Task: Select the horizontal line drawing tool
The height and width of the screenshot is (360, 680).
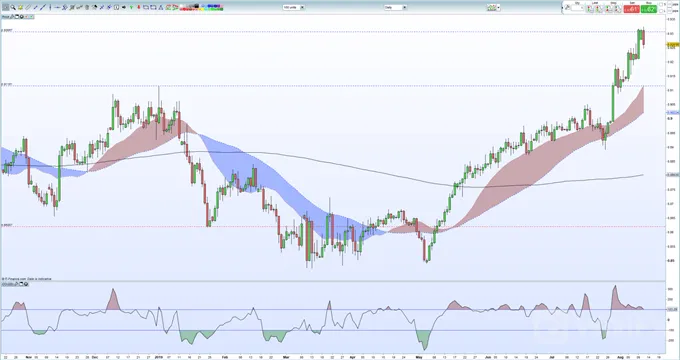Action: (57, 7)
